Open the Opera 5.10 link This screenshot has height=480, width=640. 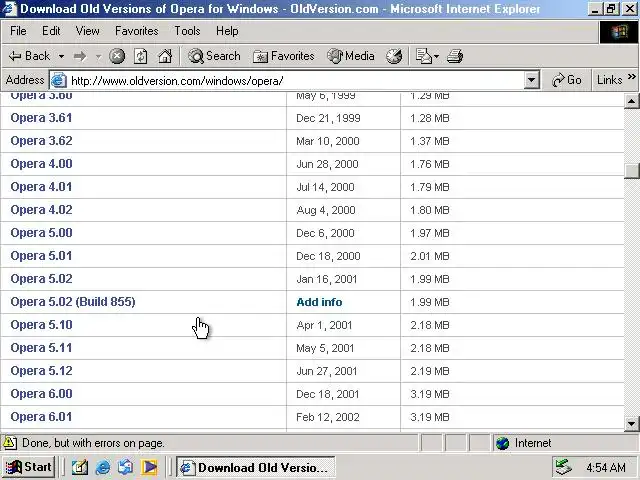click(41, 325)
